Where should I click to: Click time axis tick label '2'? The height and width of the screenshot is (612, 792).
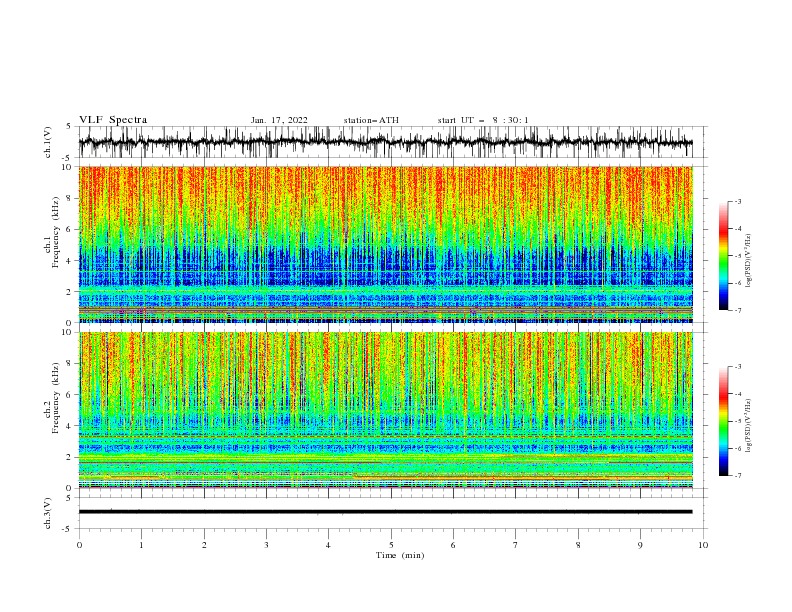pos(204,545)
